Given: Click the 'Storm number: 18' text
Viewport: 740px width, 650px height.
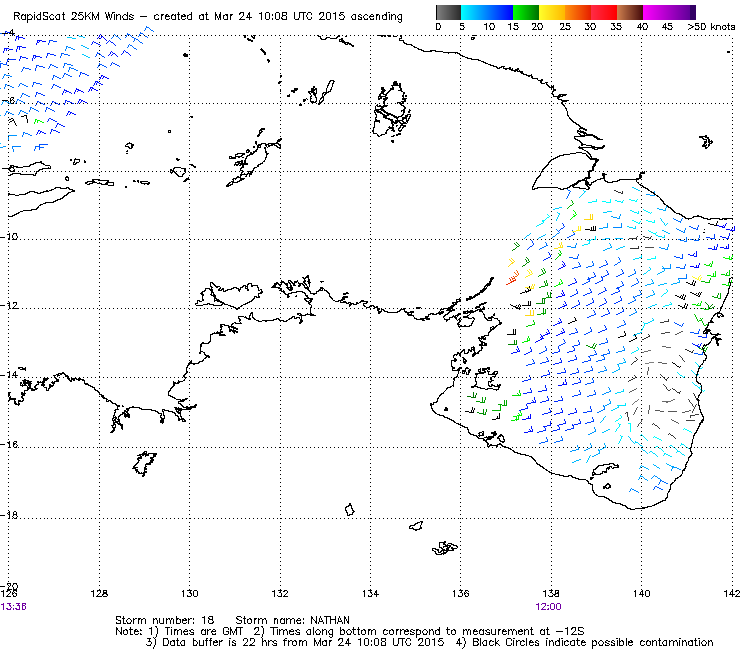Looking at the screenshot, I should [x=165, y=620].
